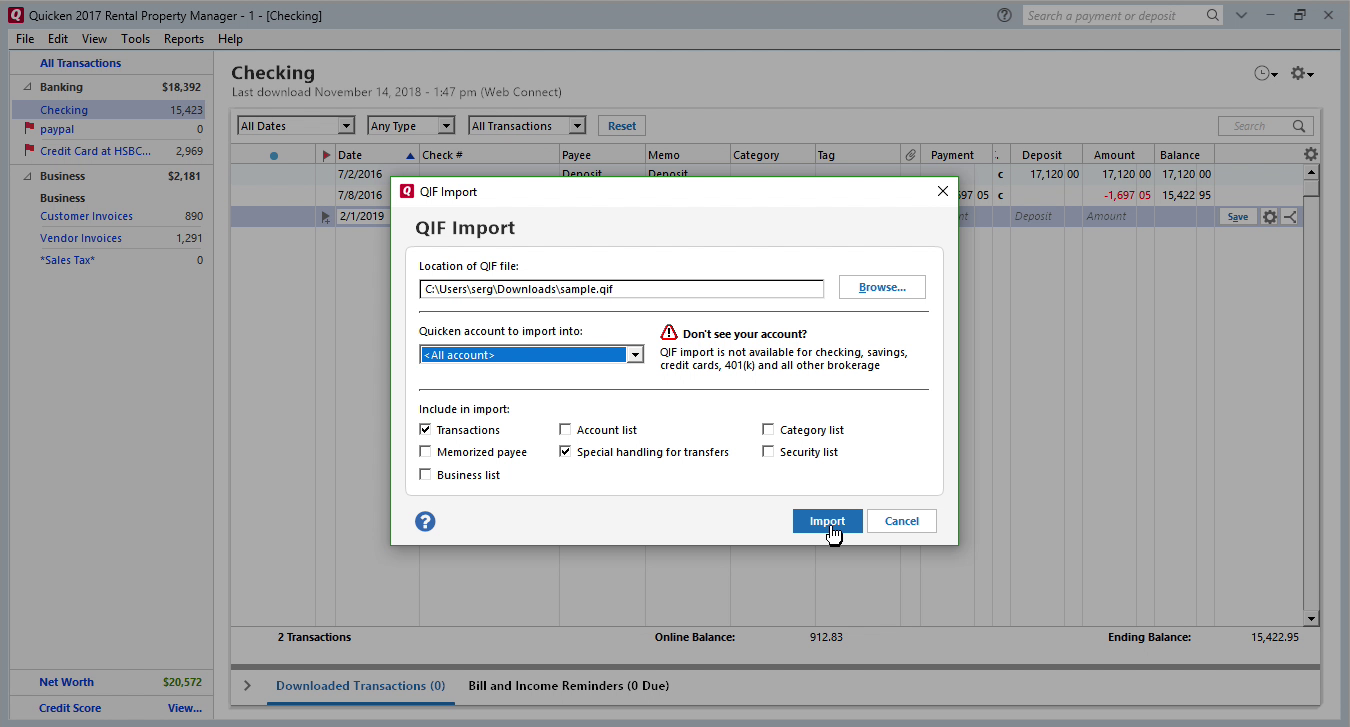Open the View menu
Screen dimensions: 1350x727
pyautogui.click(x=94, y=39)
